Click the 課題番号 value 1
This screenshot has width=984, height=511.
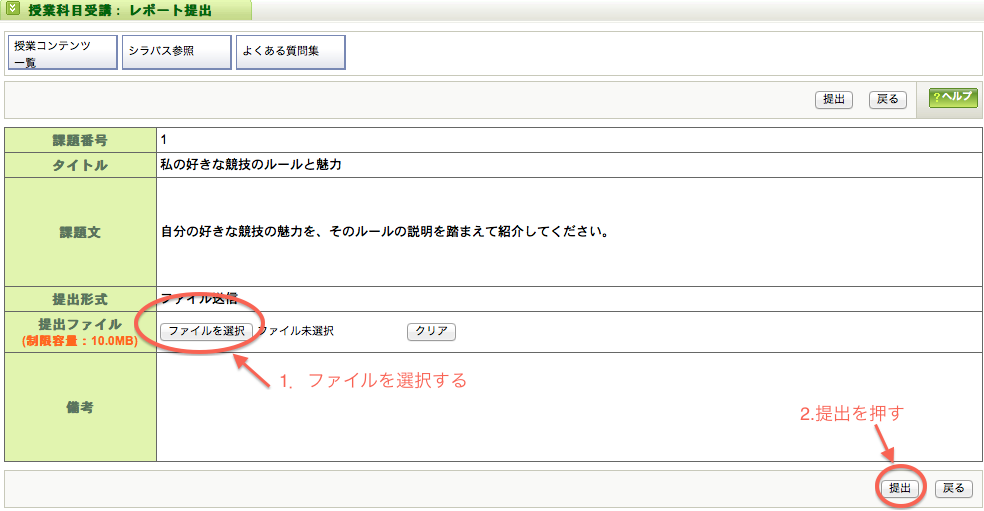(164, 140)
